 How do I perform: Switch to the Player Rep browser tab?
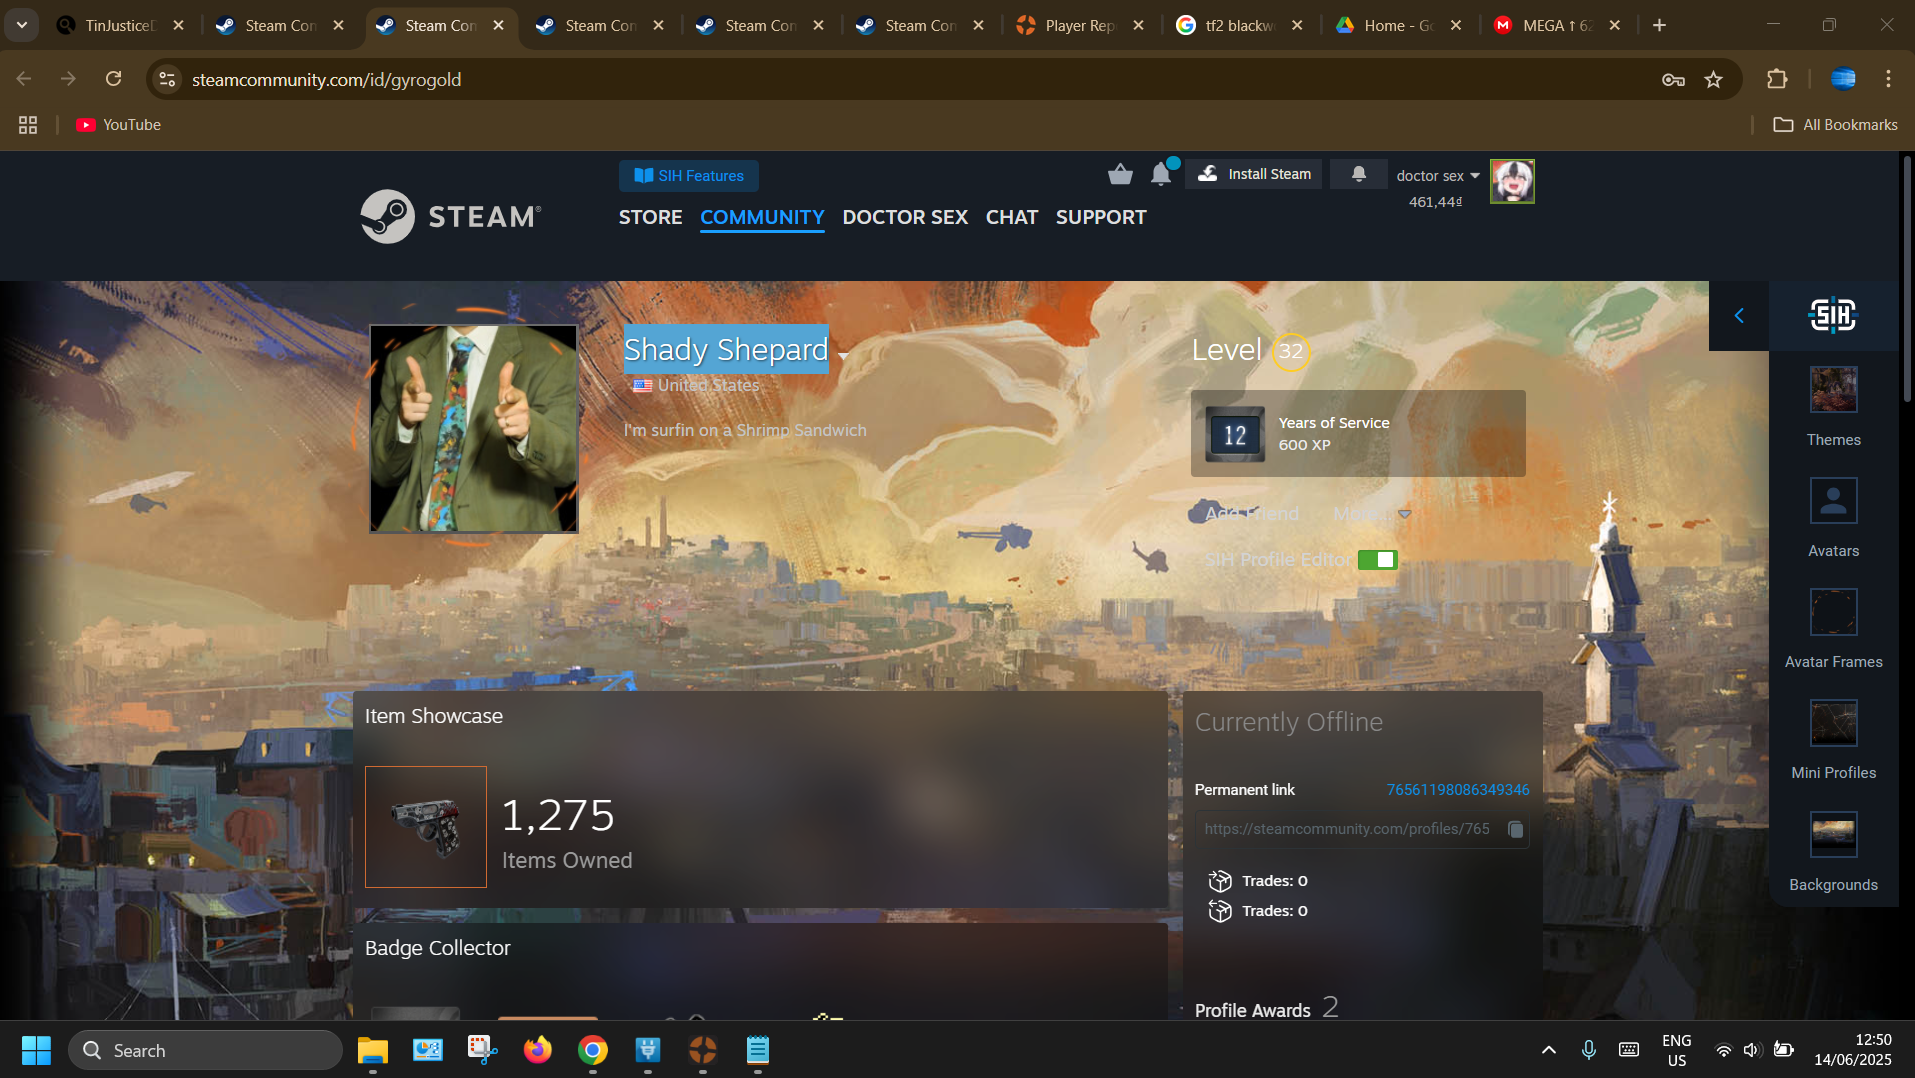click(1080, 26)
